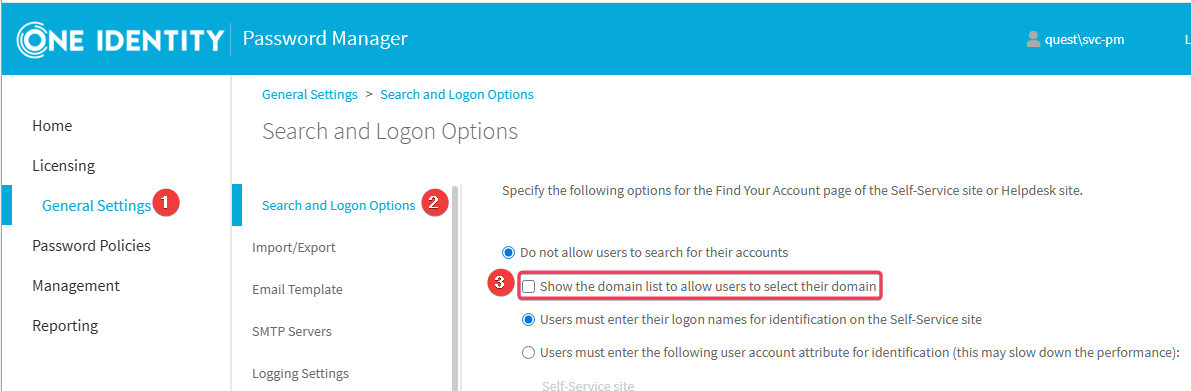Click the settings list vertical scrollbar
Screen dimensions: 1191x391
[x=456, y=288]
